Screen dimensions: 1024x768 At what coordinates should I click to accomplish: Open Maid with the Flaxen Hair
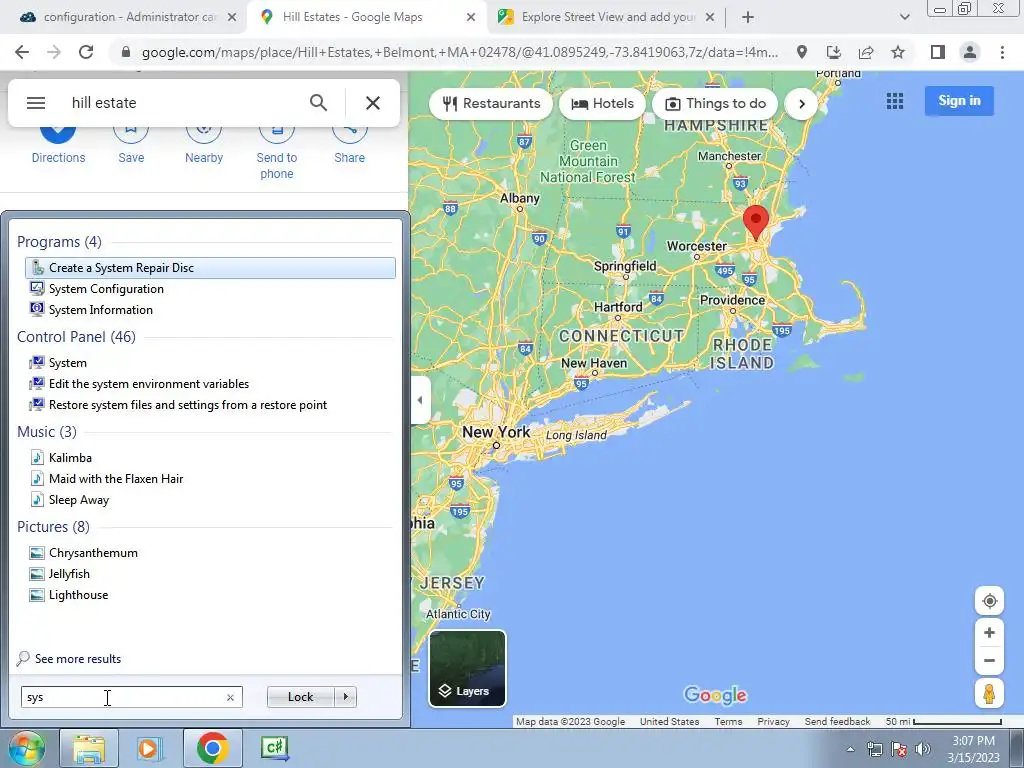point(210,479)
